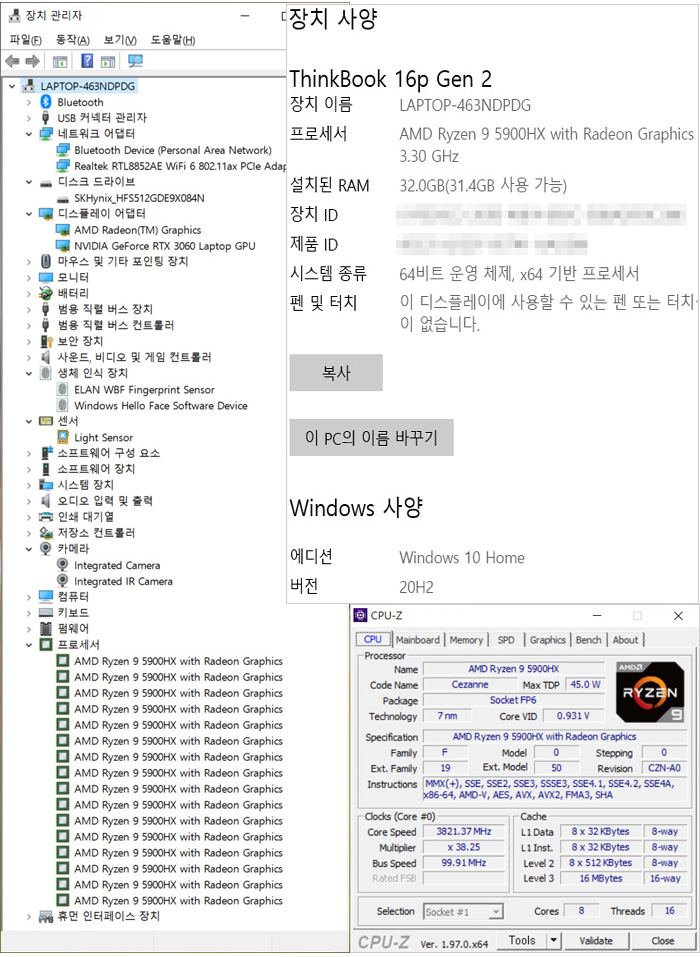Open the 동작(A) menu
The height and width of the screenshot is (957, 700).
tap(73, 40)
